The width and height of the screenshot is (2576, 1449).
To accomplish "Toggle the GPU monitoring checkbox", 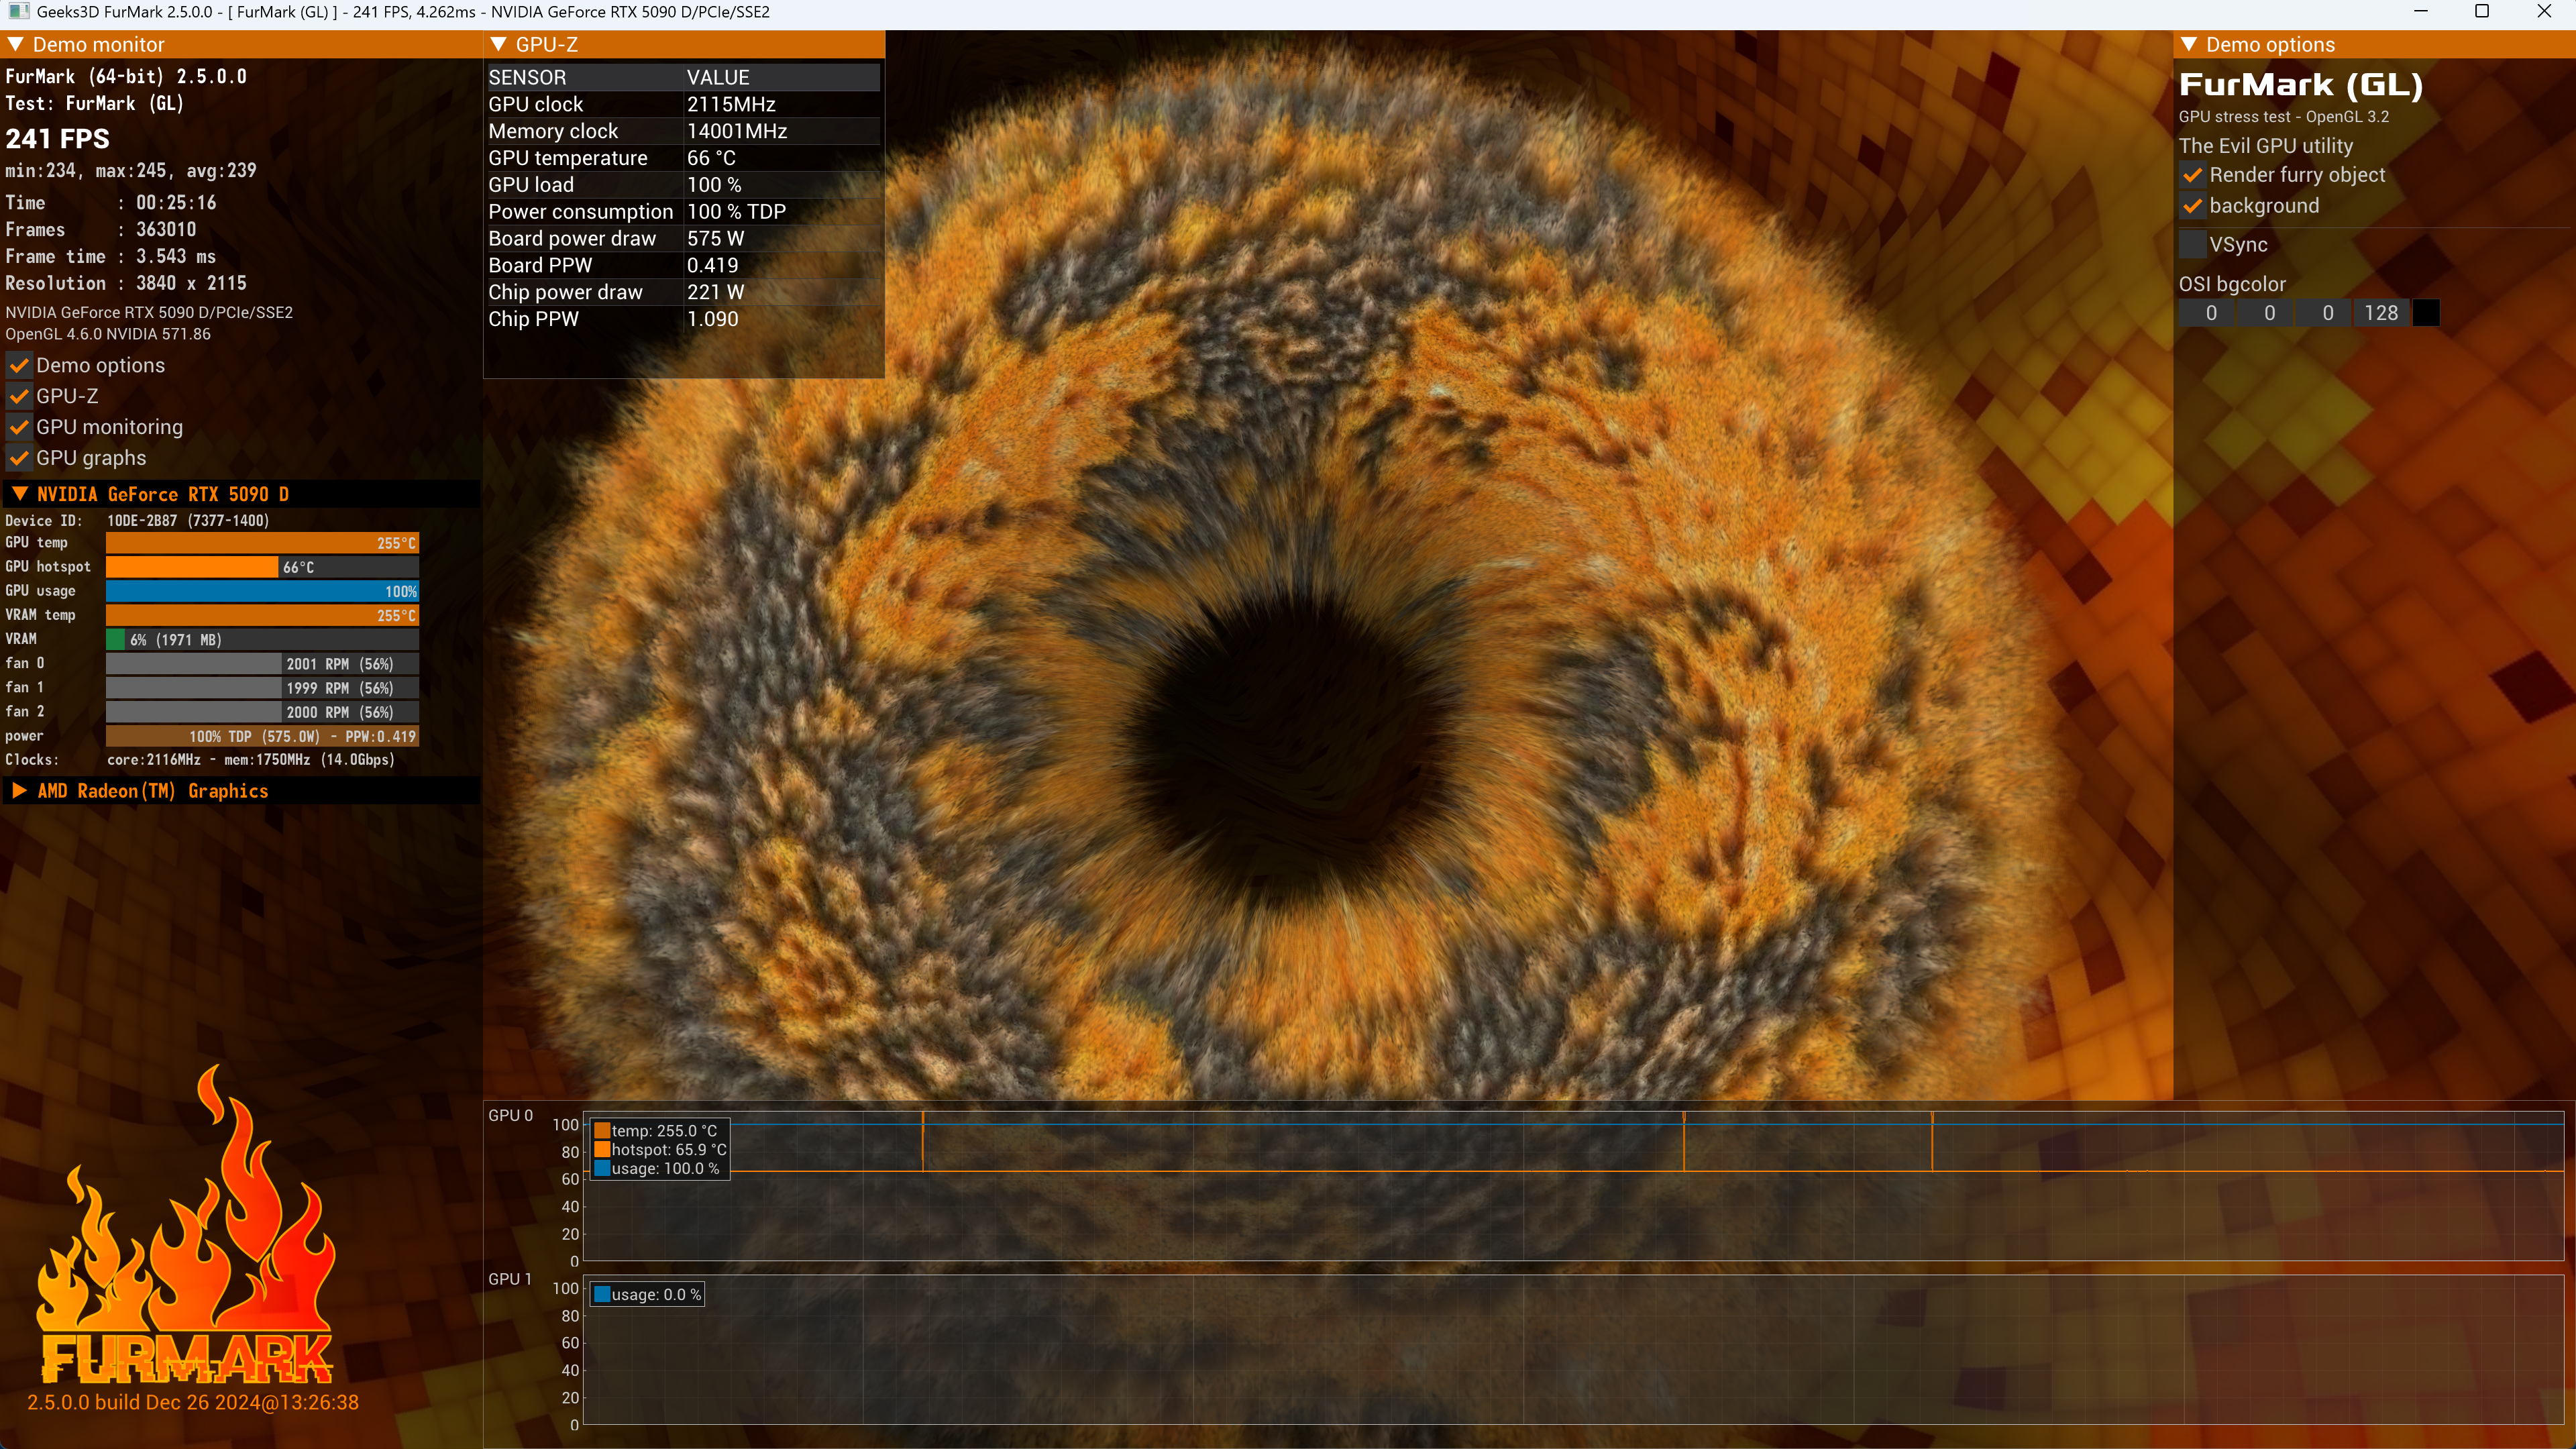I will 19,427.
